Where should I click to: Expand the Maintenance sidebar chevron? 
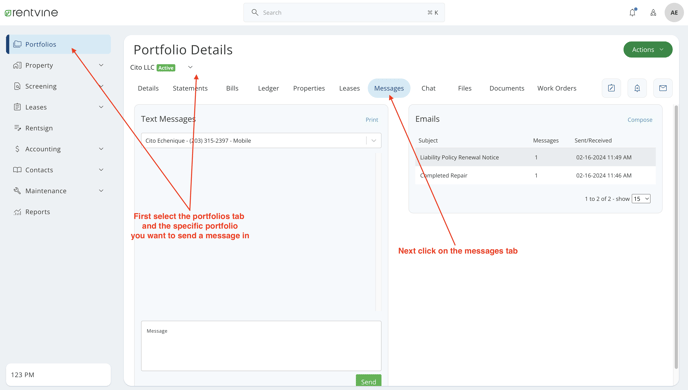(101, 191)
